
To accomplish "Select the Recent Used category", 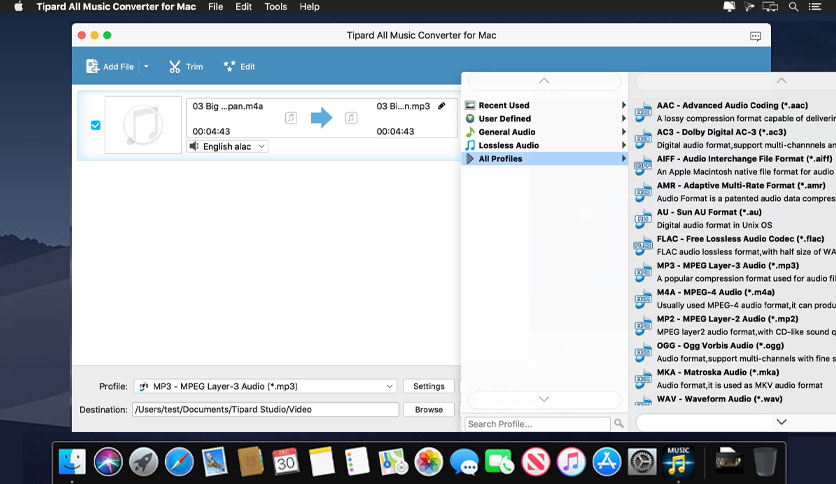I will coord(544,105).
